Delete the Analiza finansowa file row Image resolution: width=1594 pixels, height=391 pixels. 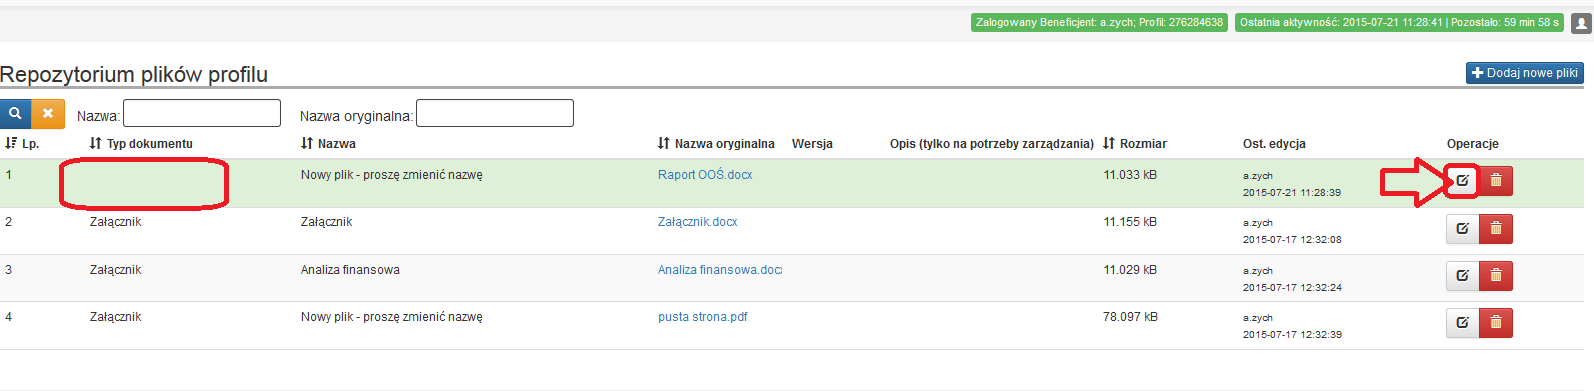(1496, 276)
